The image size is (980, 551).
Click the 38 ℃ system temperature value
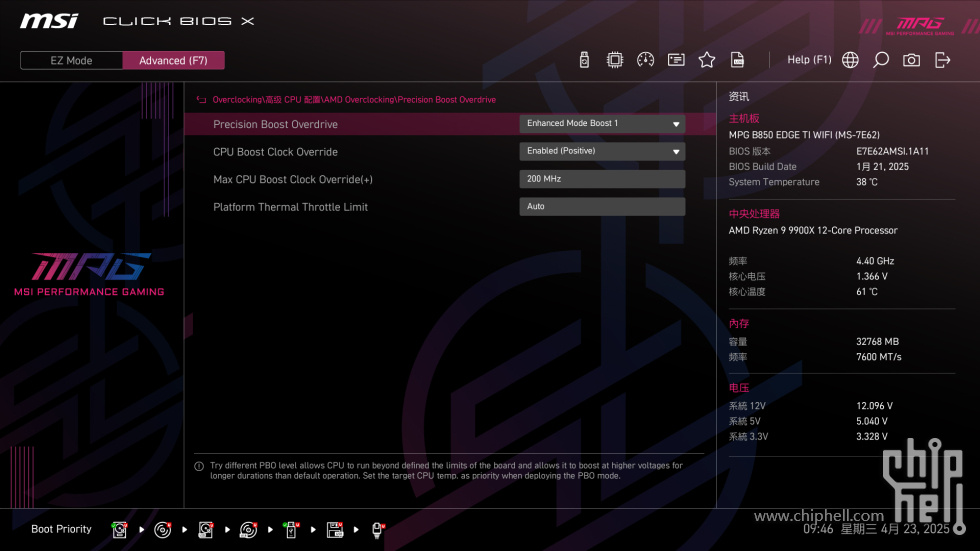tap(867, 182)
